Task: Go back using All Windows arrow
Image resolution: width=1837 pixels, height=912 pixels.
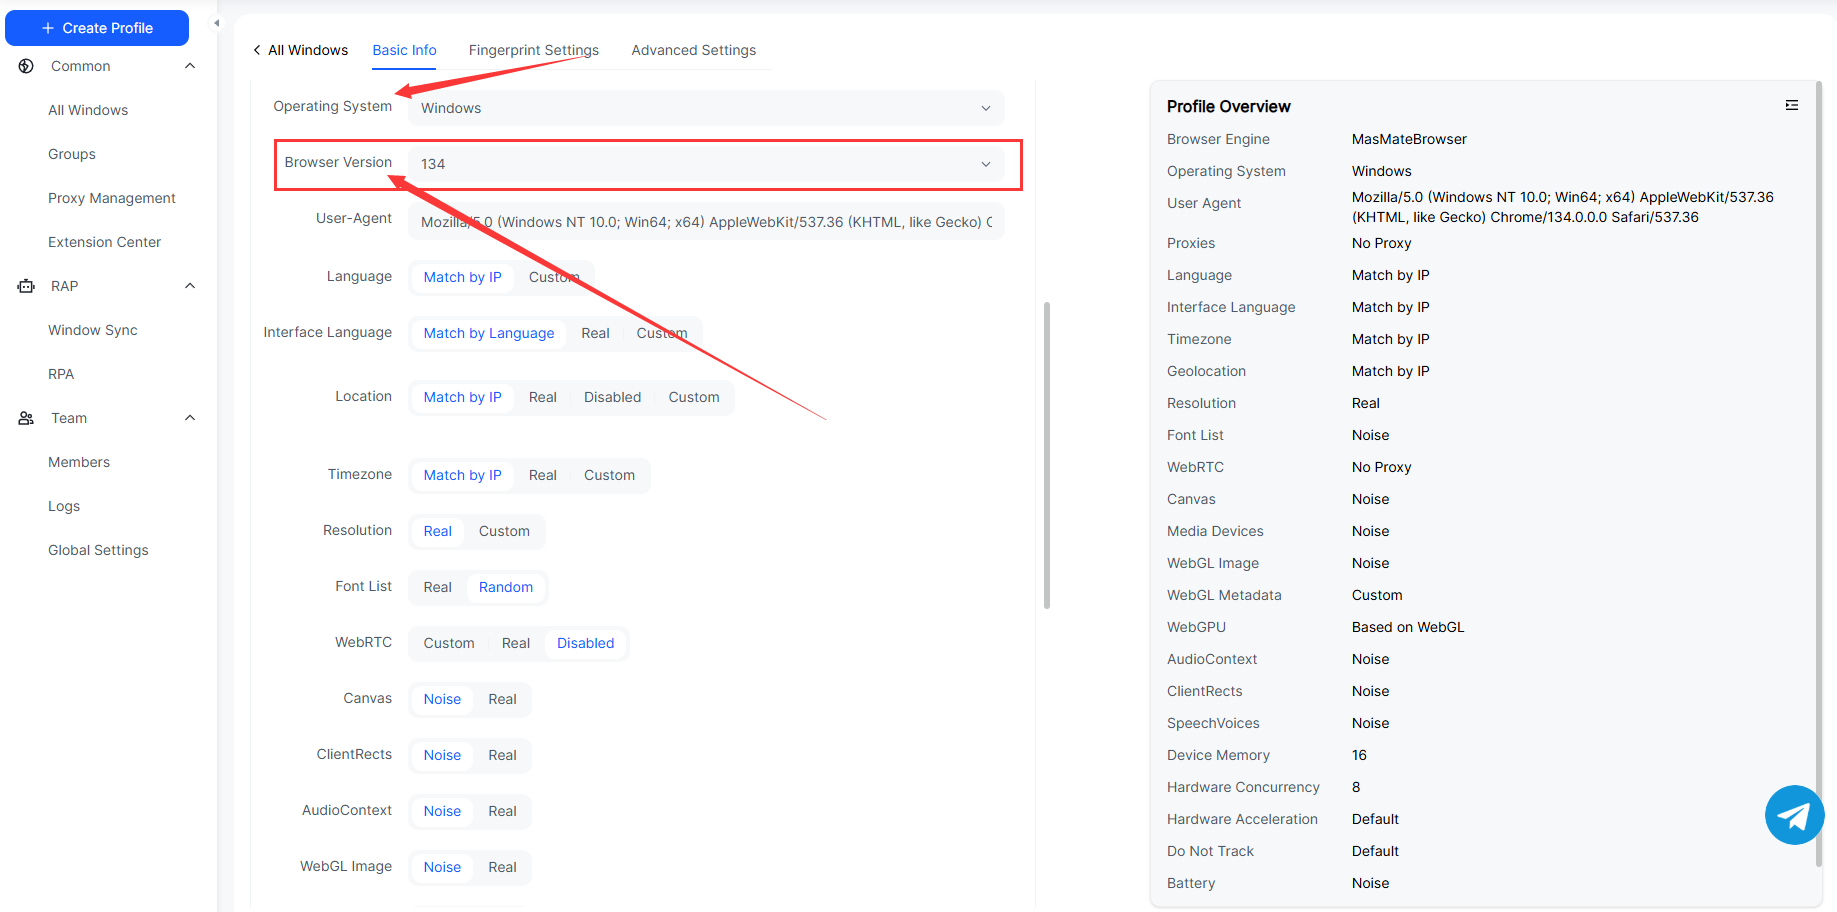Action: [x=258, y=50]
